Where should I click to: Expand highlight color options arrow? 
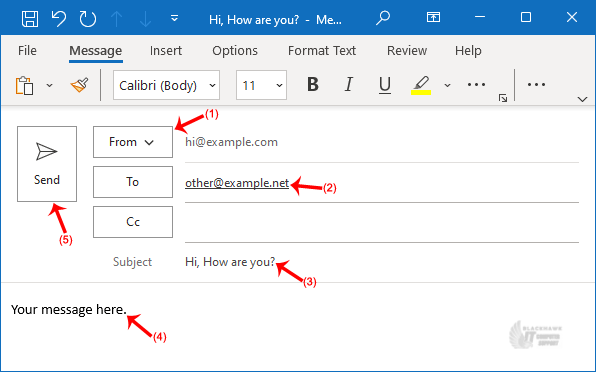point(447,85)
